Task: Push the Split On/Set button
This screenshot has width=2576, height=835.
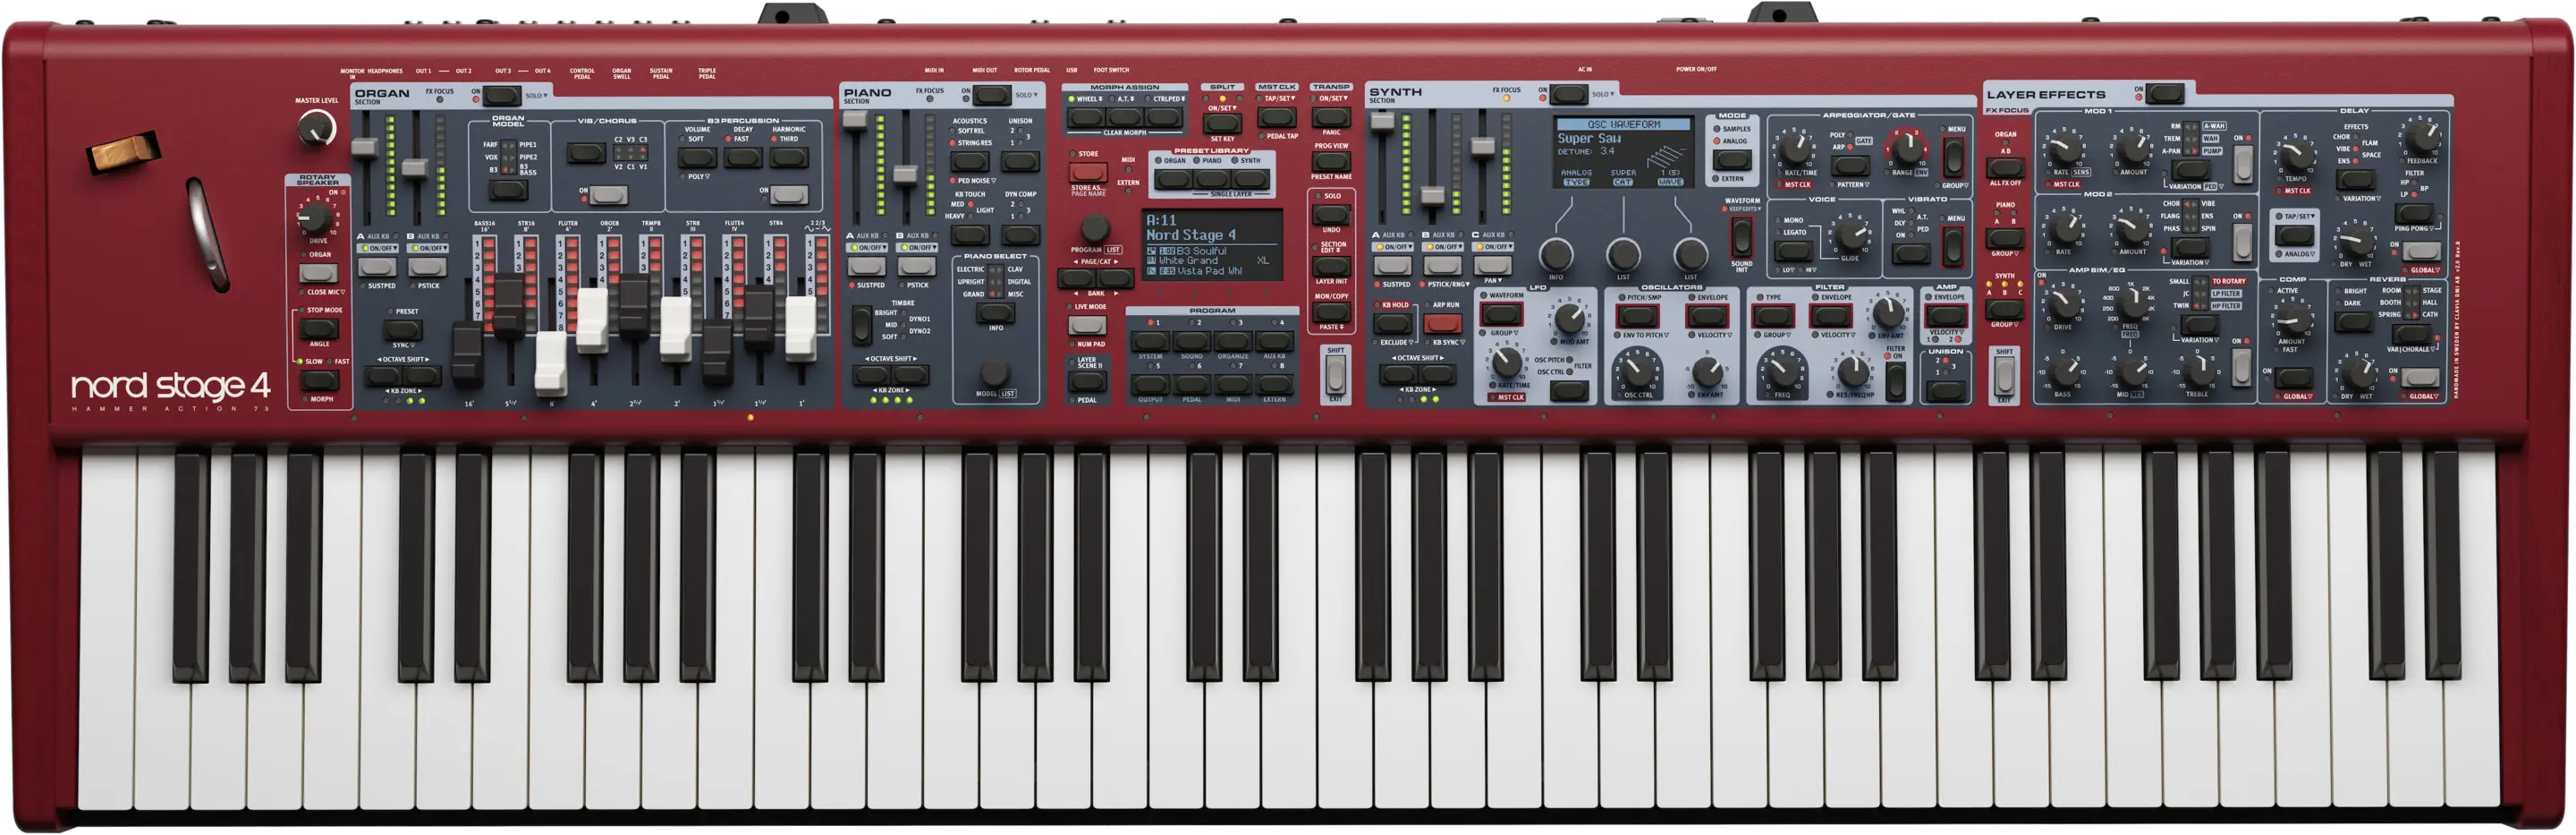Action: point(1222,123)
